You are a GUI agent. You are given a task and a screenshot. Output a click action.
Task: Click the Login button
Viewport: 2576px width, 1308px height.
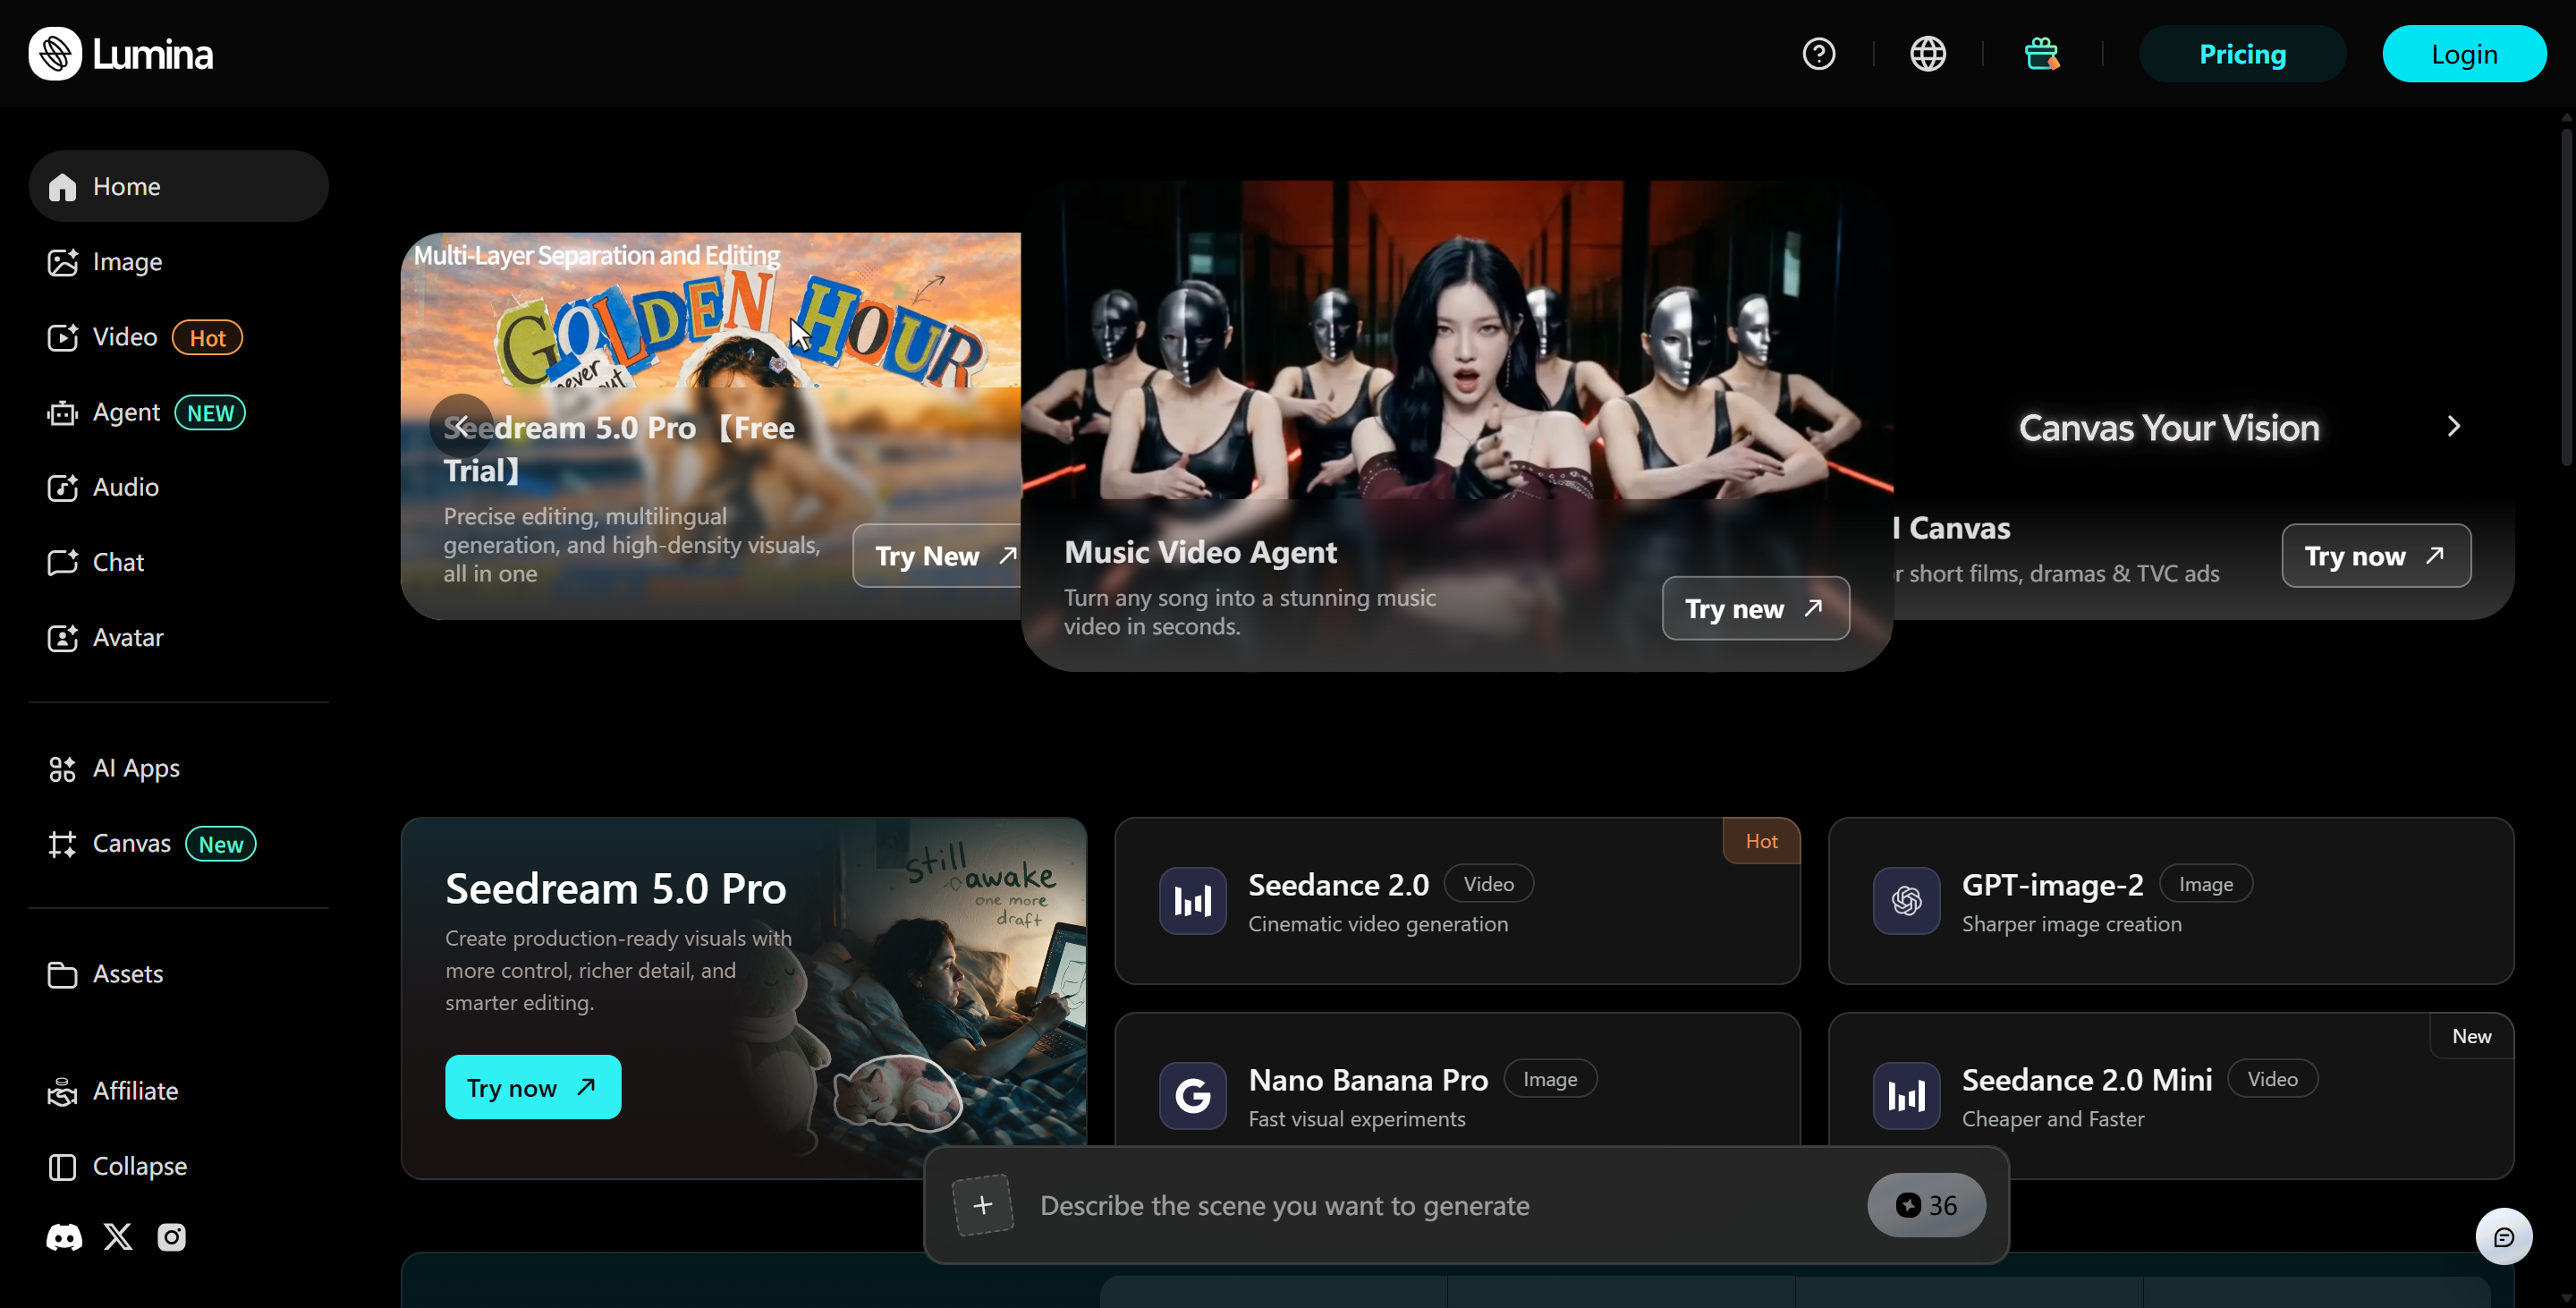click(x=2464, y=54)
